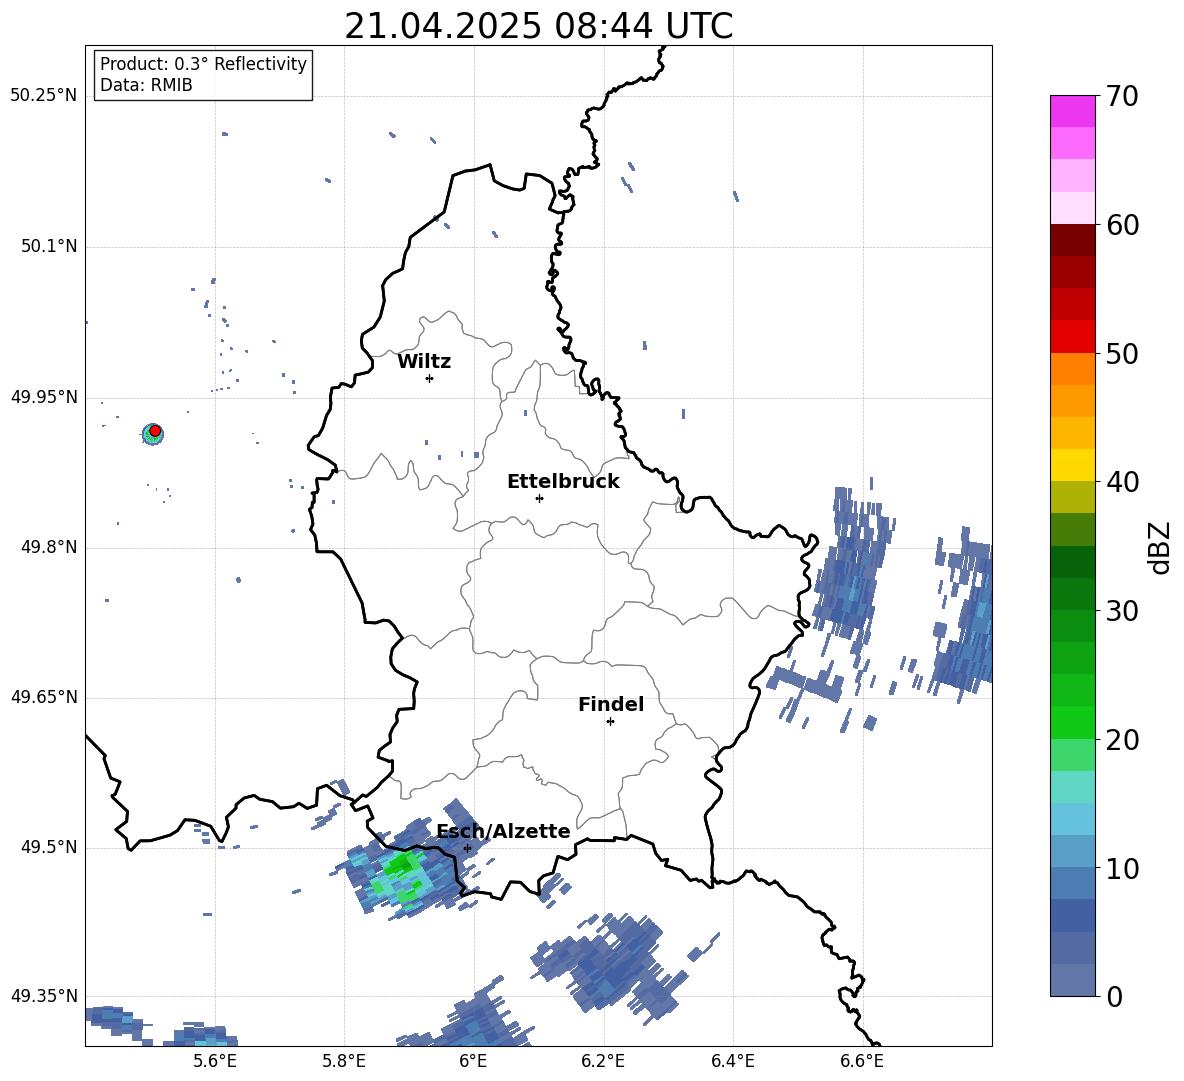Click the 6.4°E longitude label
The height and width of the screenshot is (1081, 1184).
point(732,1061)
